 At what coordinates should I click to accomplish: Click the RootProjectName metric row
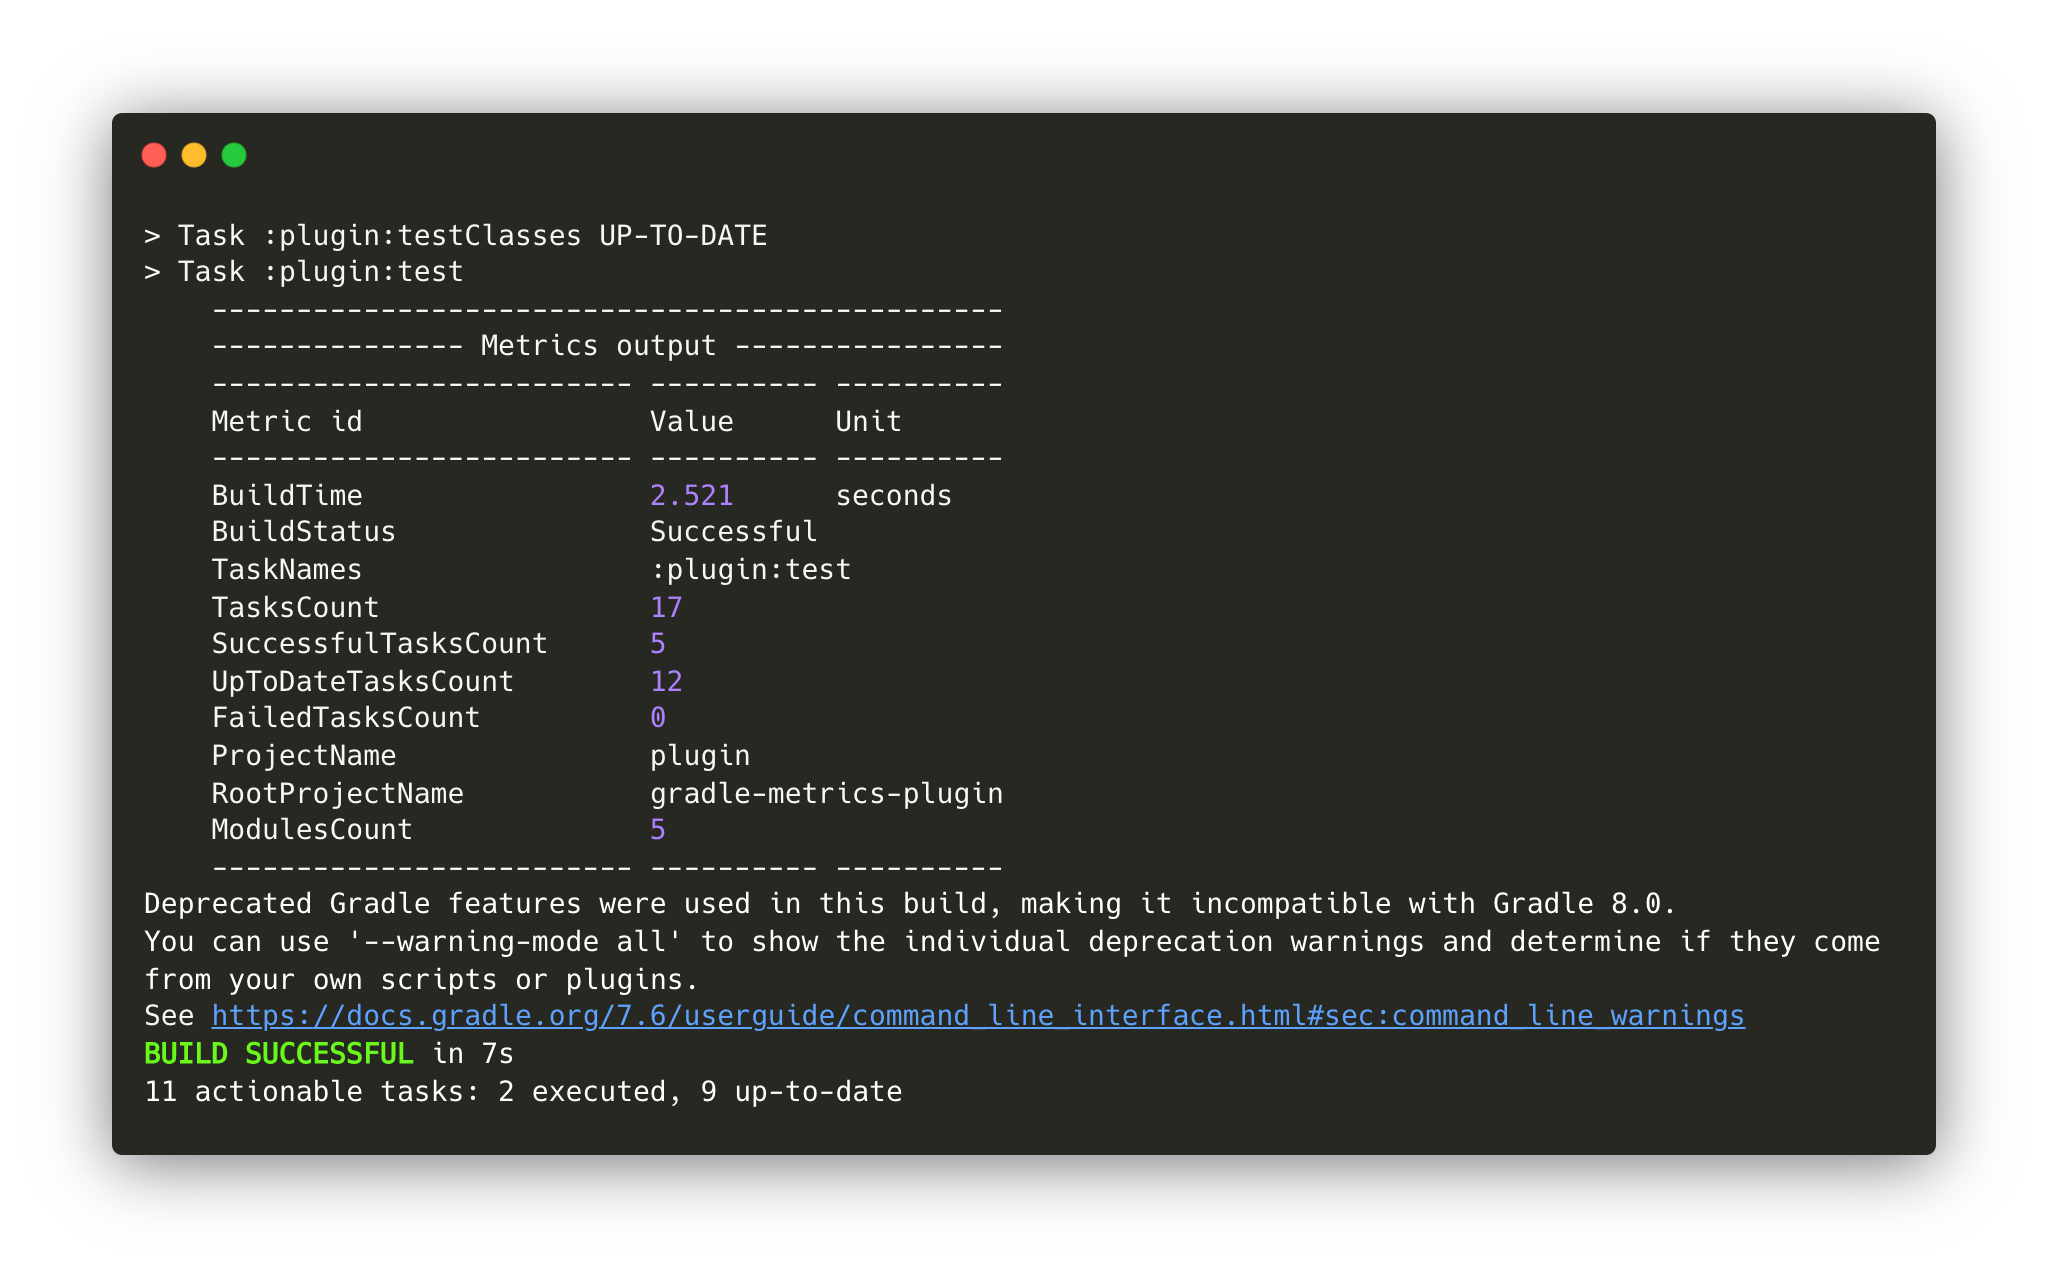pos(585,792)
